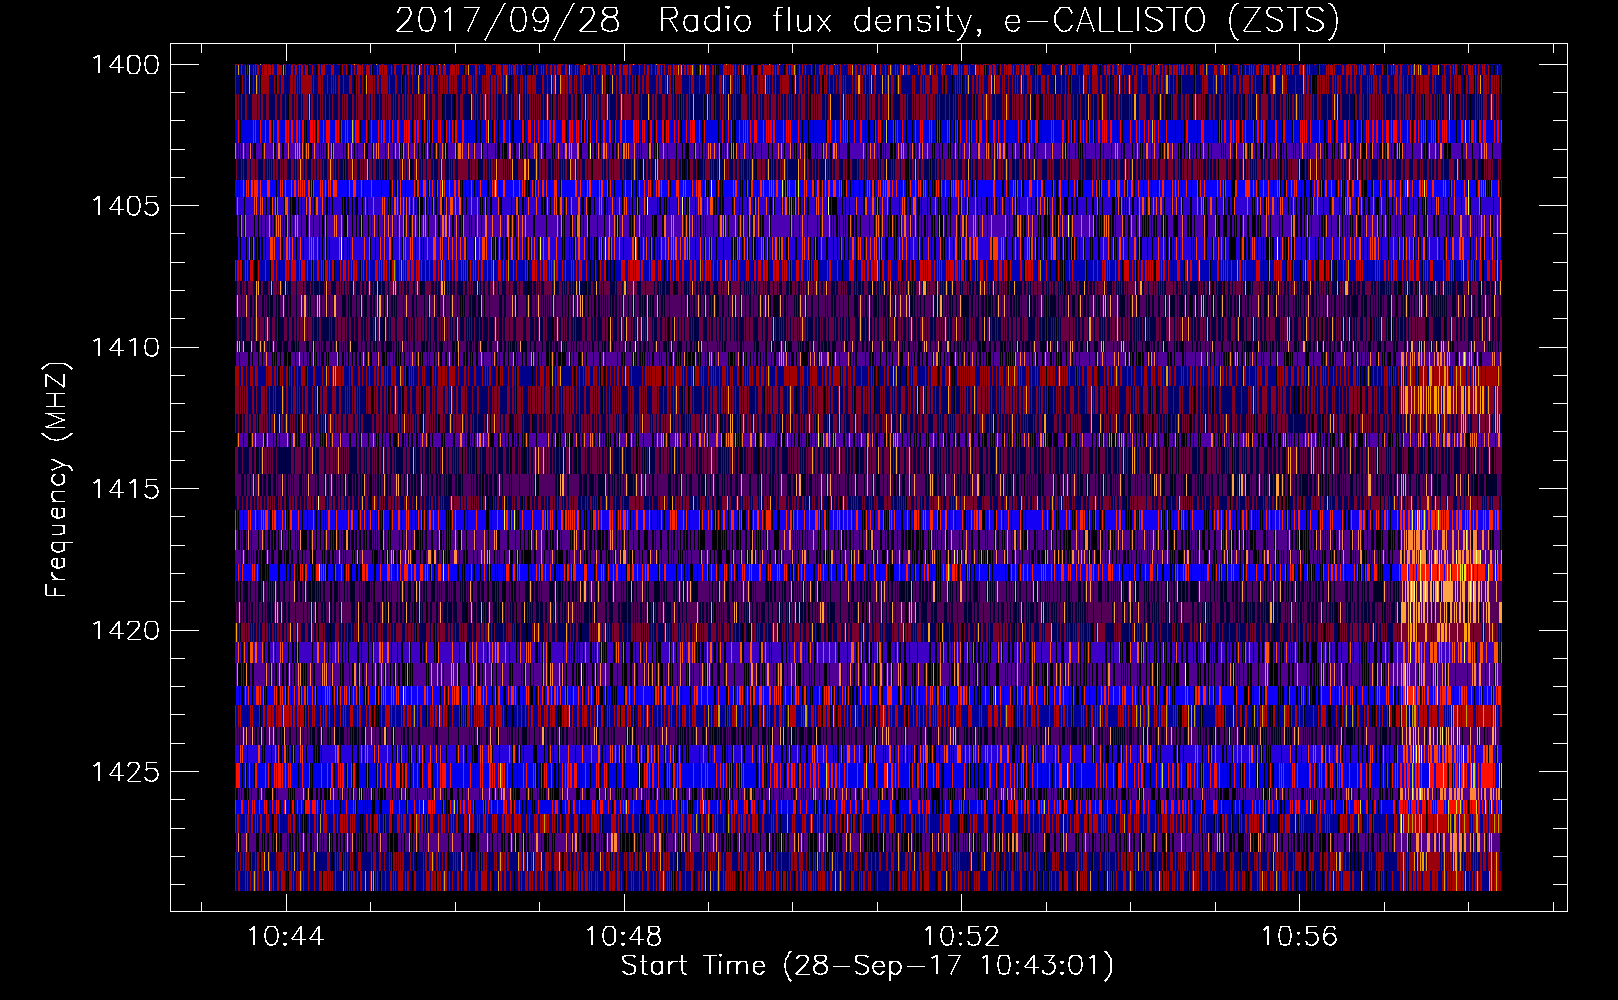Click the "Frequency (MHZ)" axis label
This screenshot has width=1618, height=1000.
click(x=58, y=480)
